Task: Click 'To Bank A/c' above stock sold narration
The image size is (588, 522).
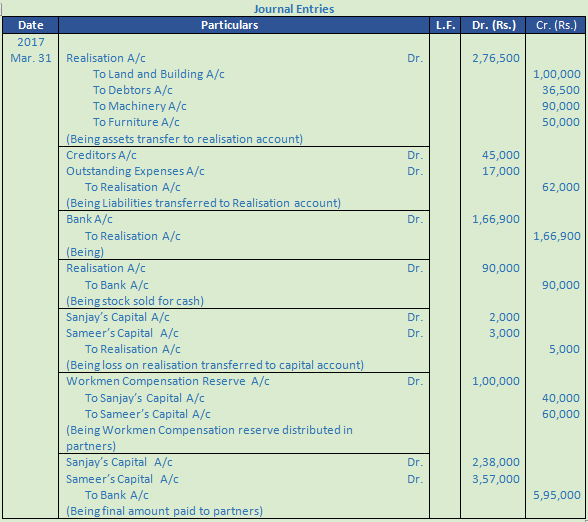Action: pos(117,285)
